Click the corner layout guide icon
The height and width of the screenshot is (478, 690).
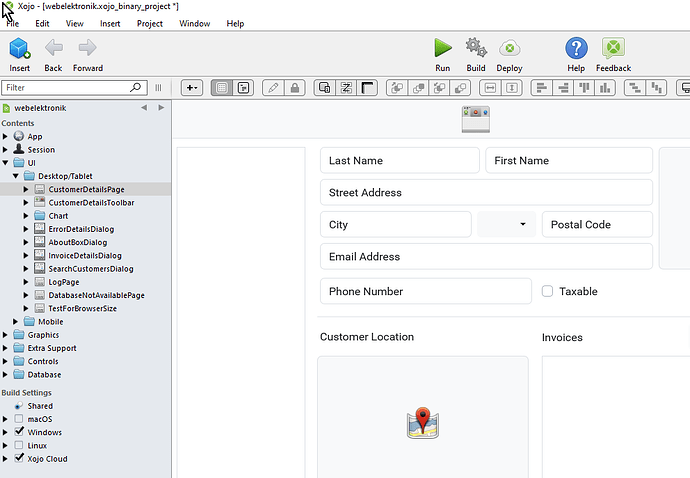(x=367, y=88)
